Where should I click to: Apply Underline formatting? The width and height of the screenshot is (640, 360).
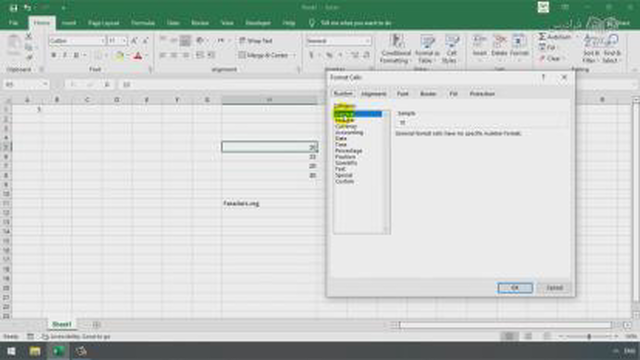pyautogui.click(x=76, y=55)
